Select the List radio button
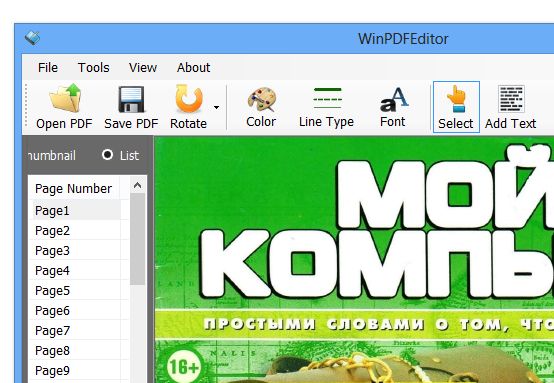The width and height of the screenshot is (554, 383). pyautogui.click(x=107, y=155)
